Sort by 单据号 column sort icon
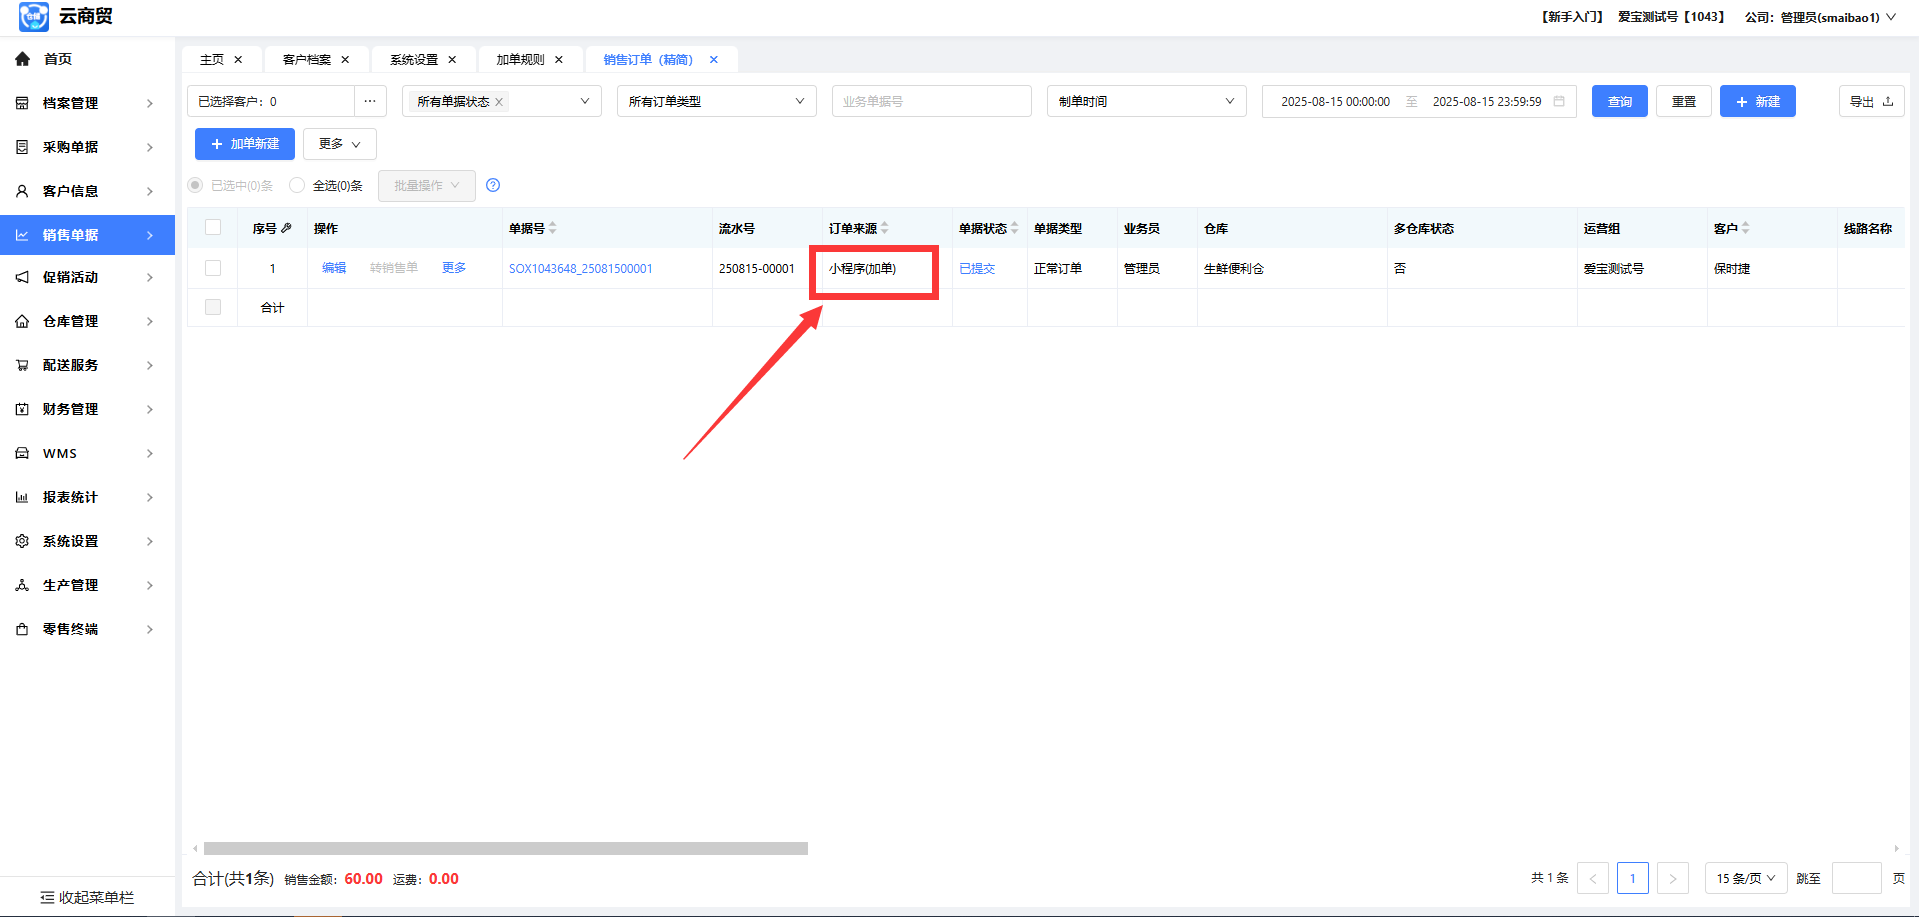The height and width of the screenshot is (917, 1919). pyautogui.click(x=553, y=228)
